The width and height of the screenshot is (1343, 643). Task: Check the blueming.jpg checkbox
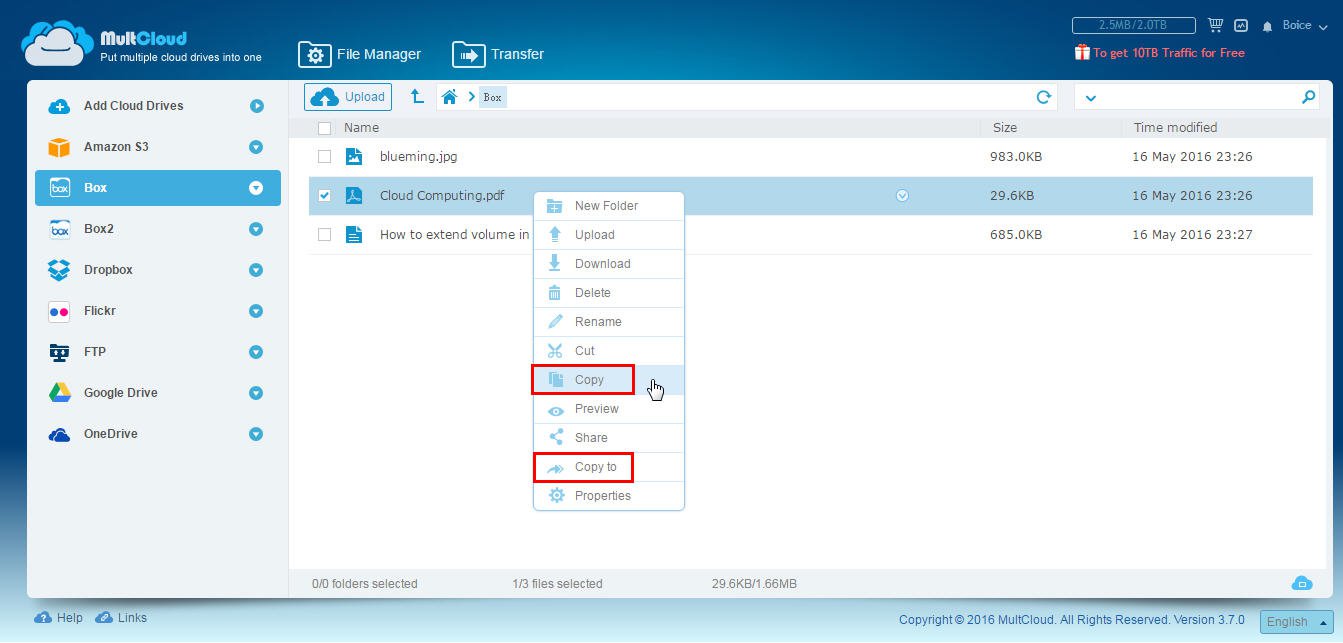[324, 156]
